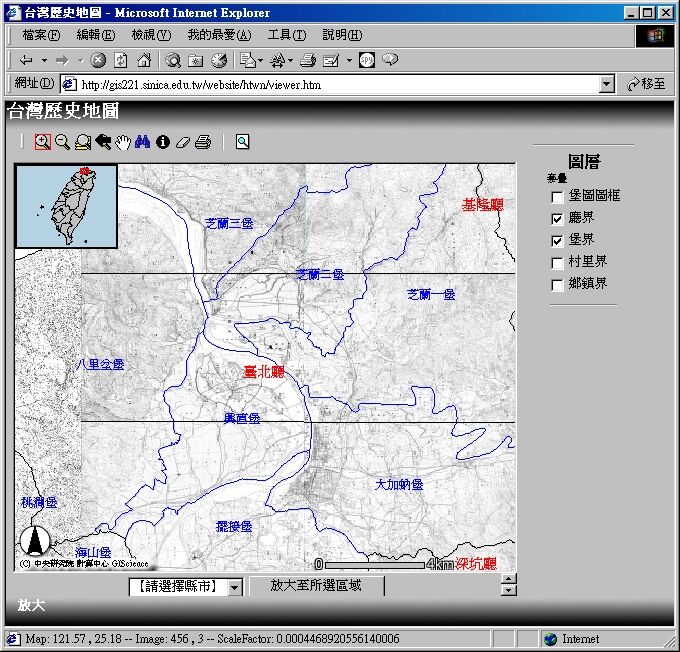
Task: Select the zoom out magnifier tool
Action: pos(62,142)
